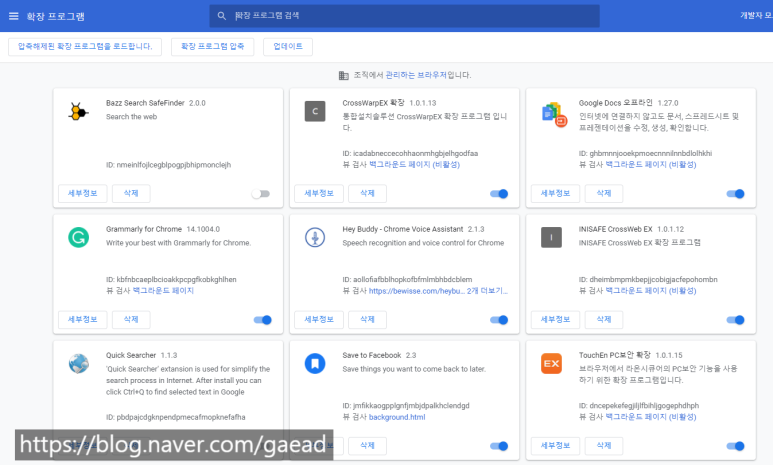The width and height of the screenshot is (773, 465).
Task: Open Google Docs 백그라운드 페이지 (비활성) link
Action: point(651,165)
